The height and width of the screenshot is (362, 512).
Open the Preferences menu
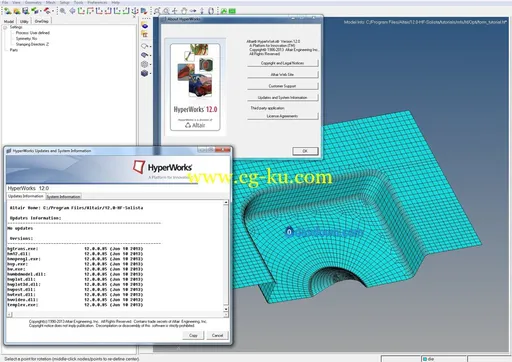97,3
